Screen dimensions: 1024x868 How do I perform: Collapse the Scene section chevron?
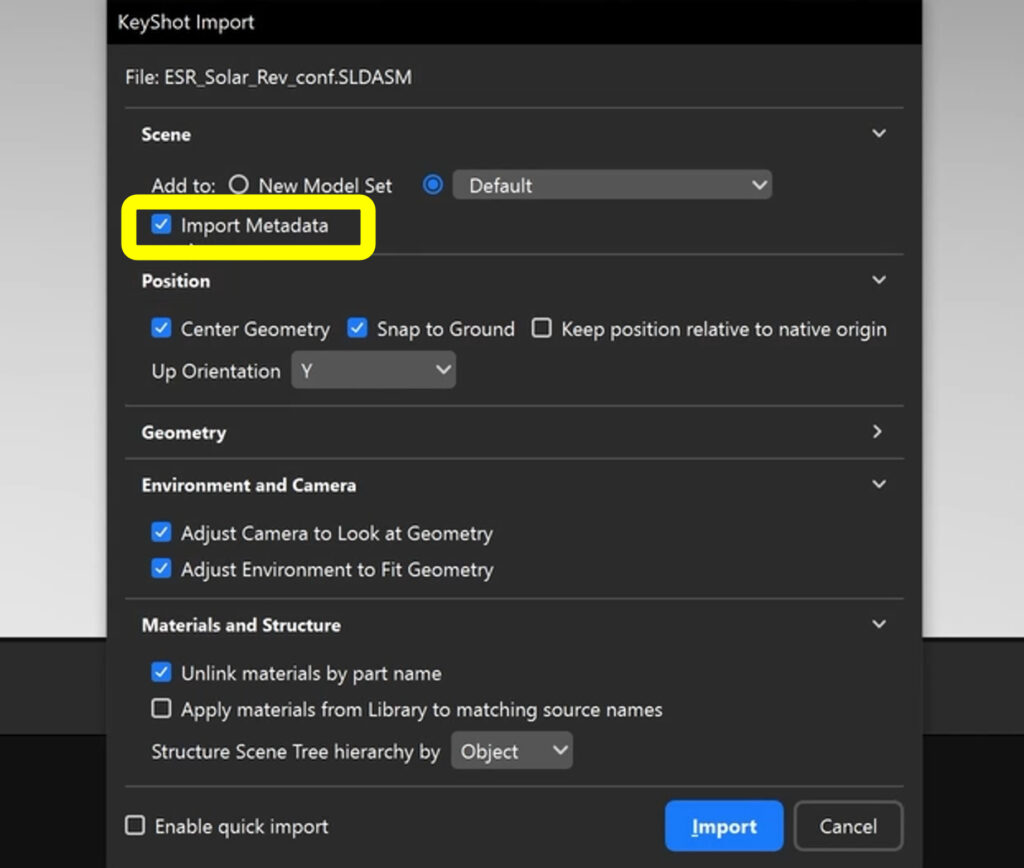pos(878,133)
